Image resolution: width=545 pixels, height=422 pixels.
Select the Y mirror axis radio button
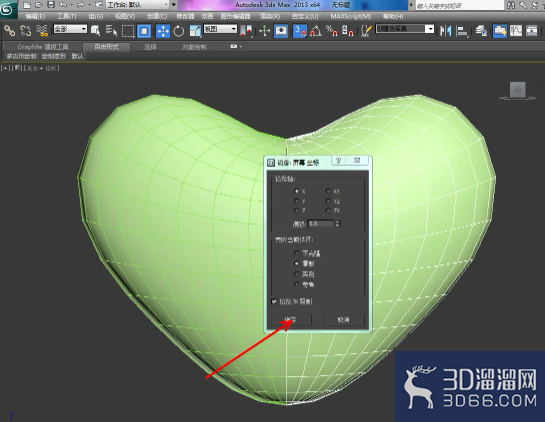tap(296, 201)
